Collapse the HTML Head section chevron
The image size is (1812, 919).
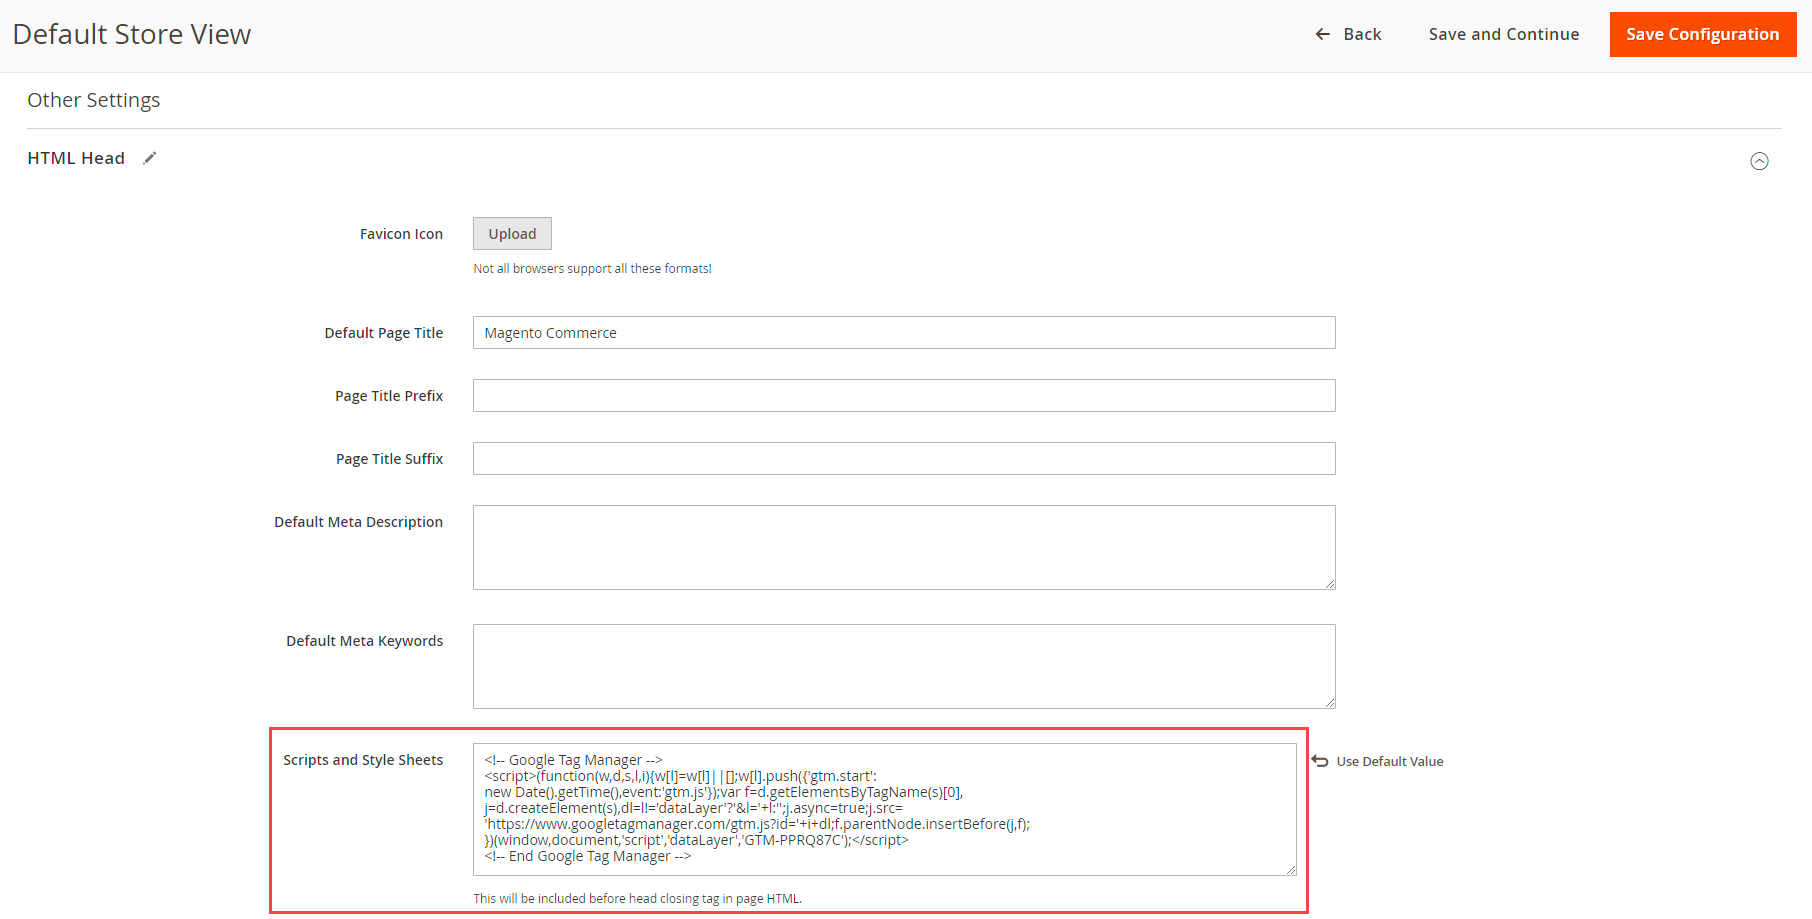click(x=1759, y=161)
